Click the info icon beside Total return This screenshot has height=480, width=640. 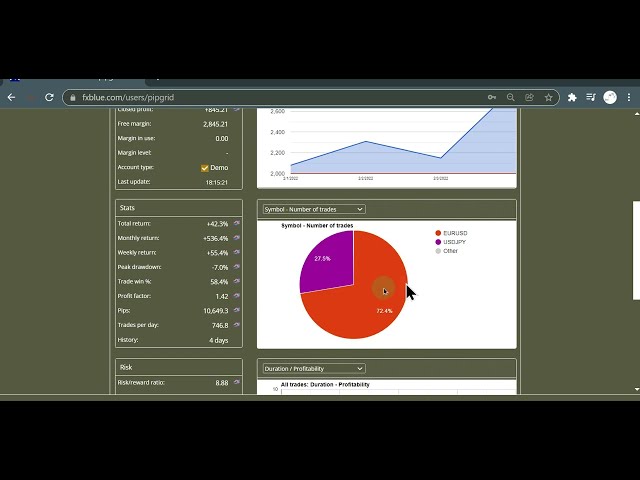click(237, 224)
